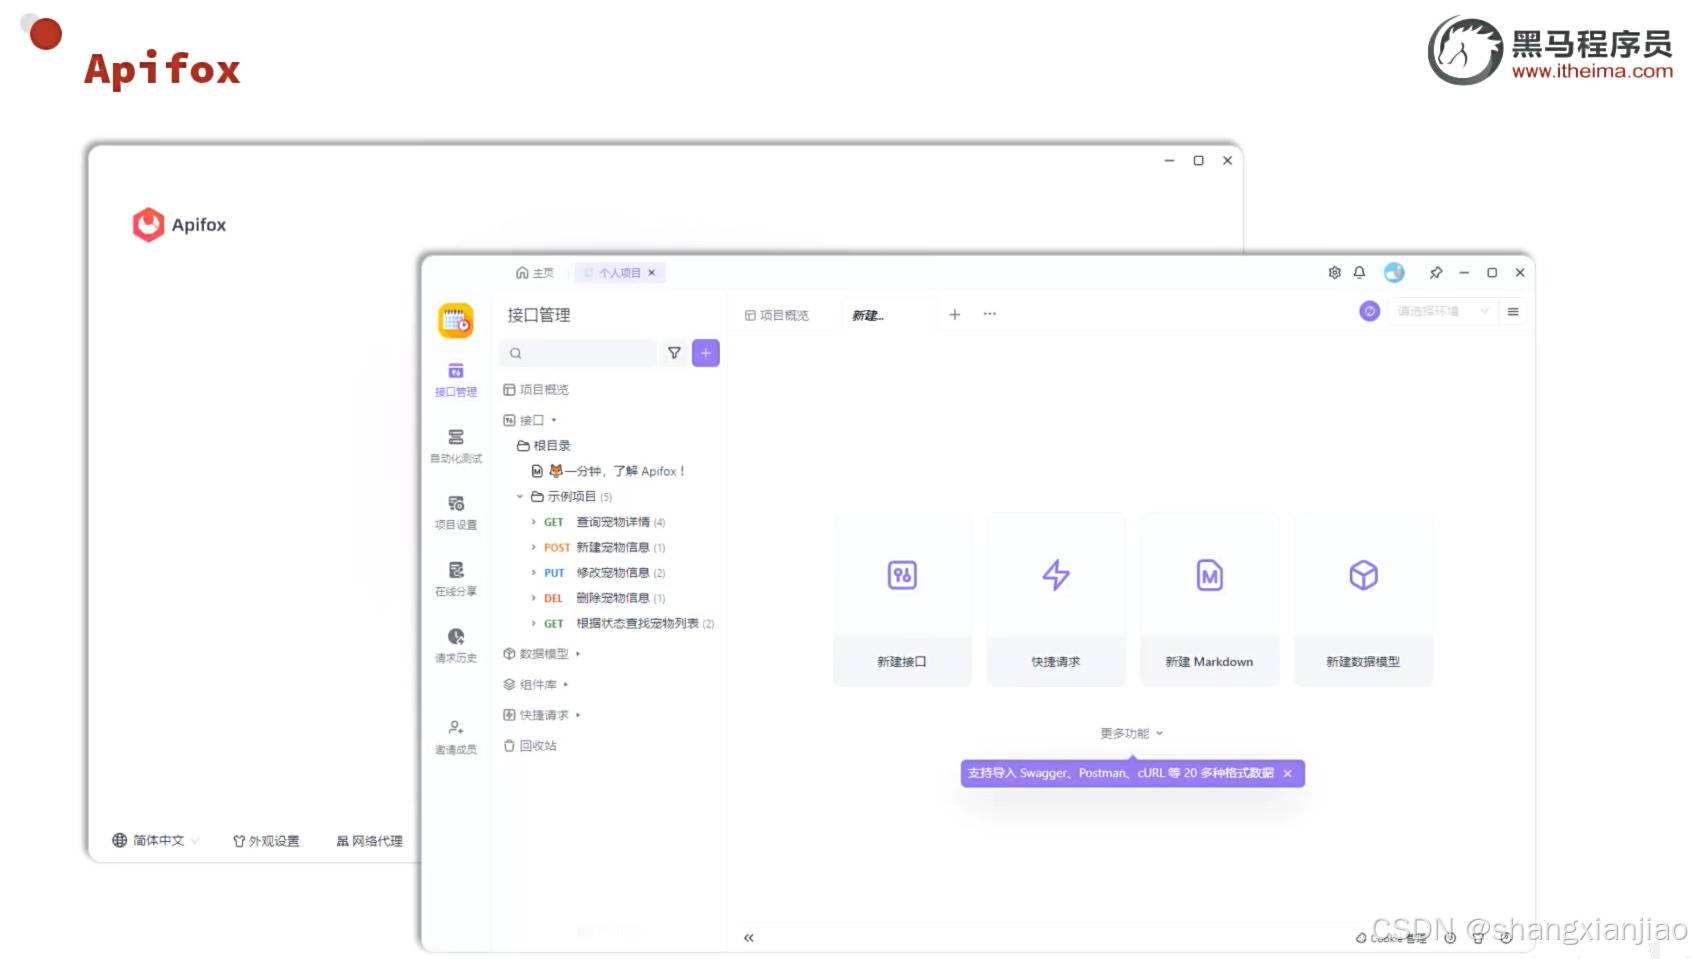The height and width of the screenshot is (959, 1692).
Task: Open Cookie 管理 in status bar
Action: tap(1391, 938)
